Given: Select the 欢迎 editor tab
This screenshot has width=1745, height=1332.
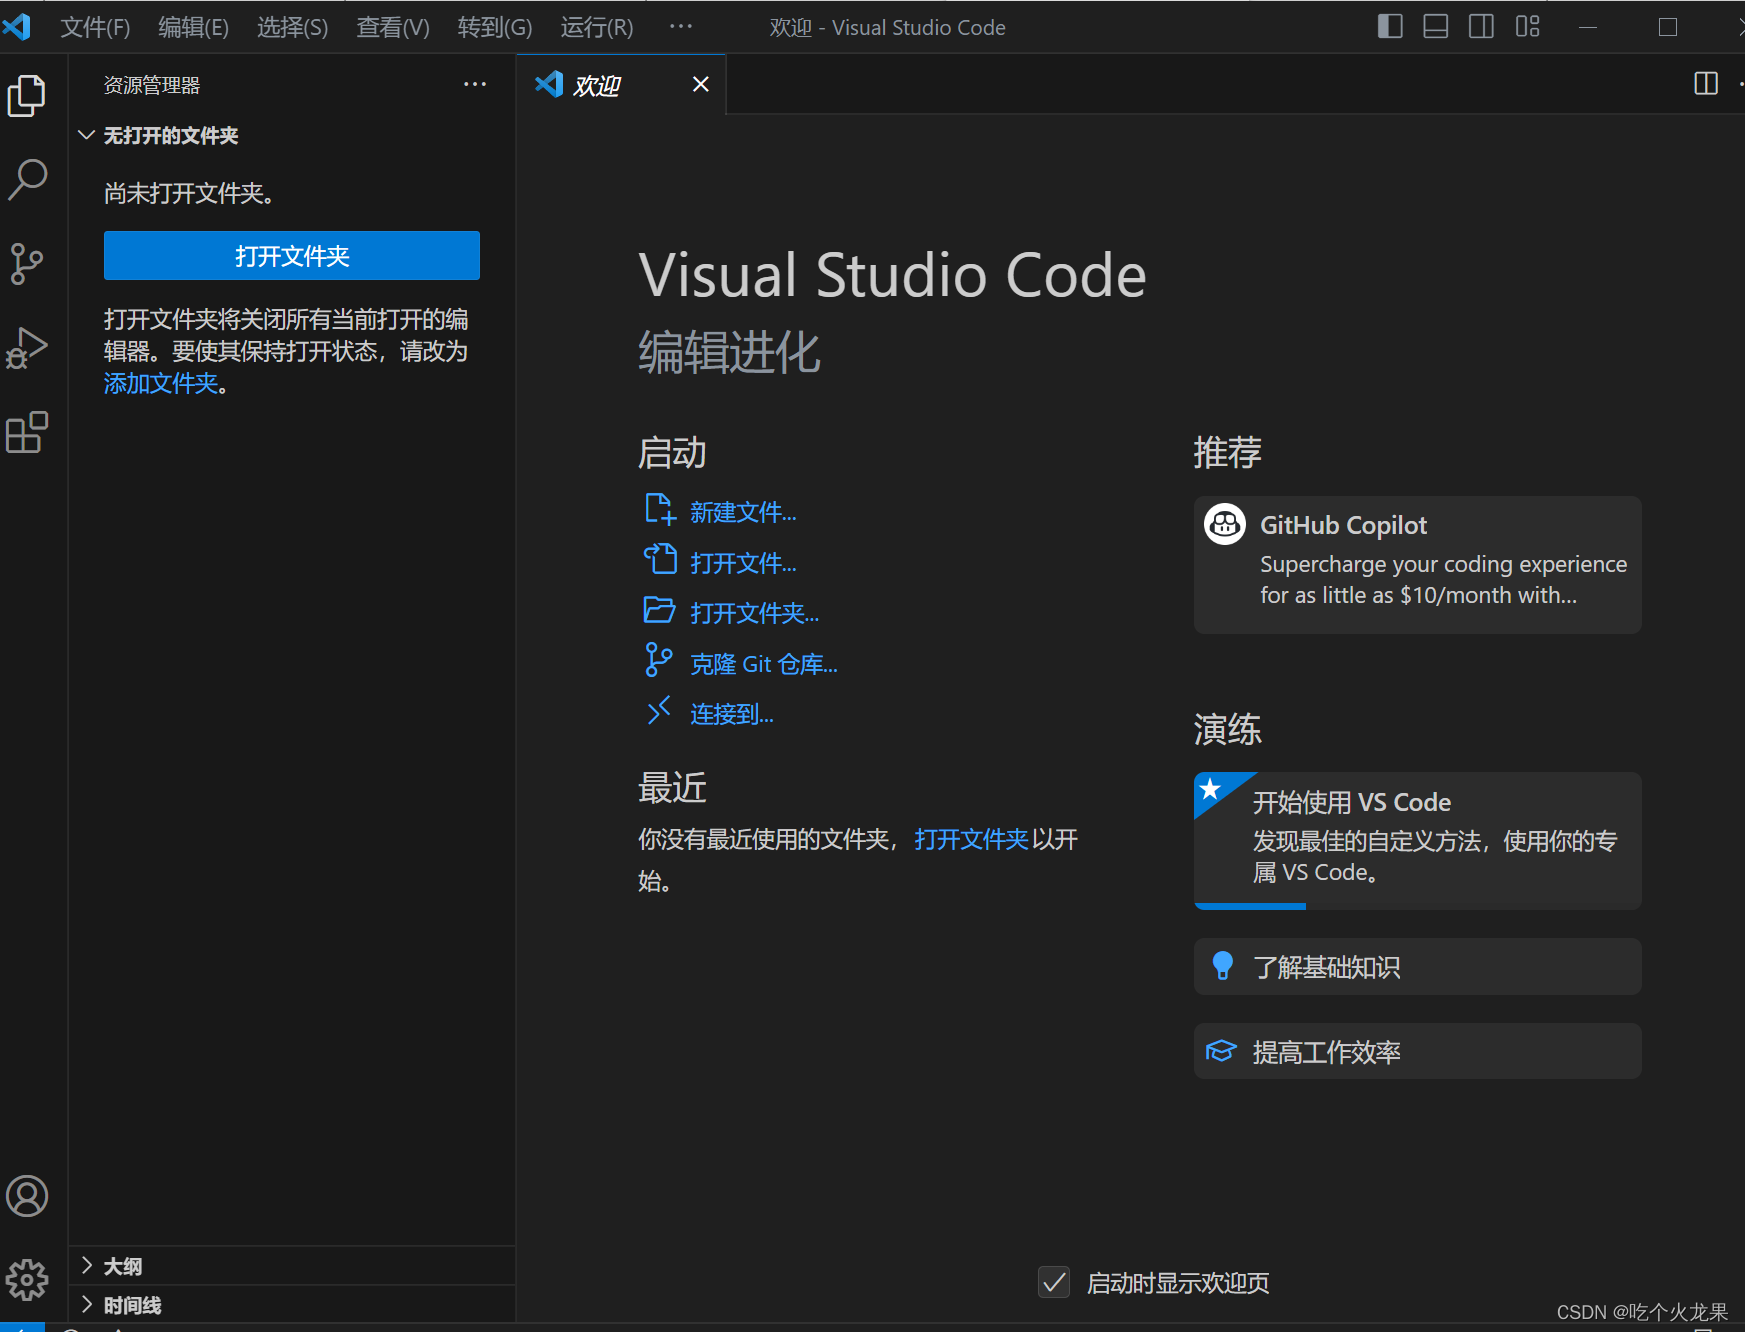Looking at the screenshot, I should [621, 84].
